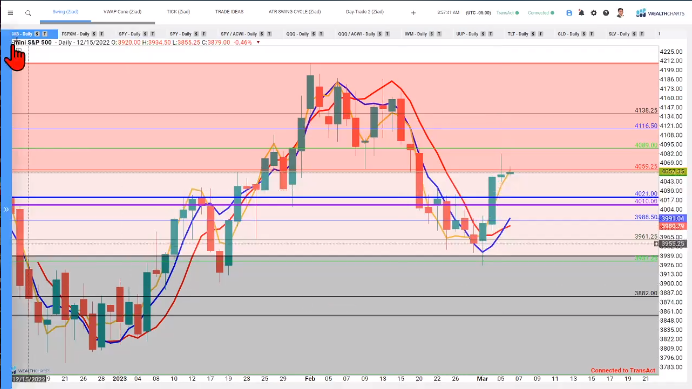The image size is (692, 389).
Task: Click the clock time display in header
Action: coord(448,13)
